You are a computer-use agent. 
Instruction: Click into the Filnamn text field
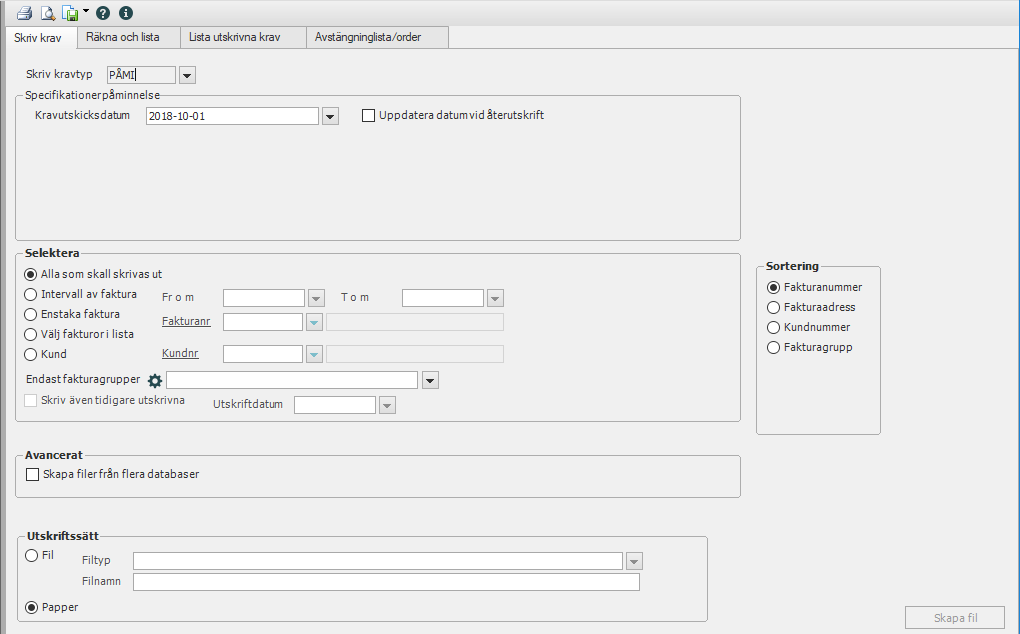click(386, 582)
